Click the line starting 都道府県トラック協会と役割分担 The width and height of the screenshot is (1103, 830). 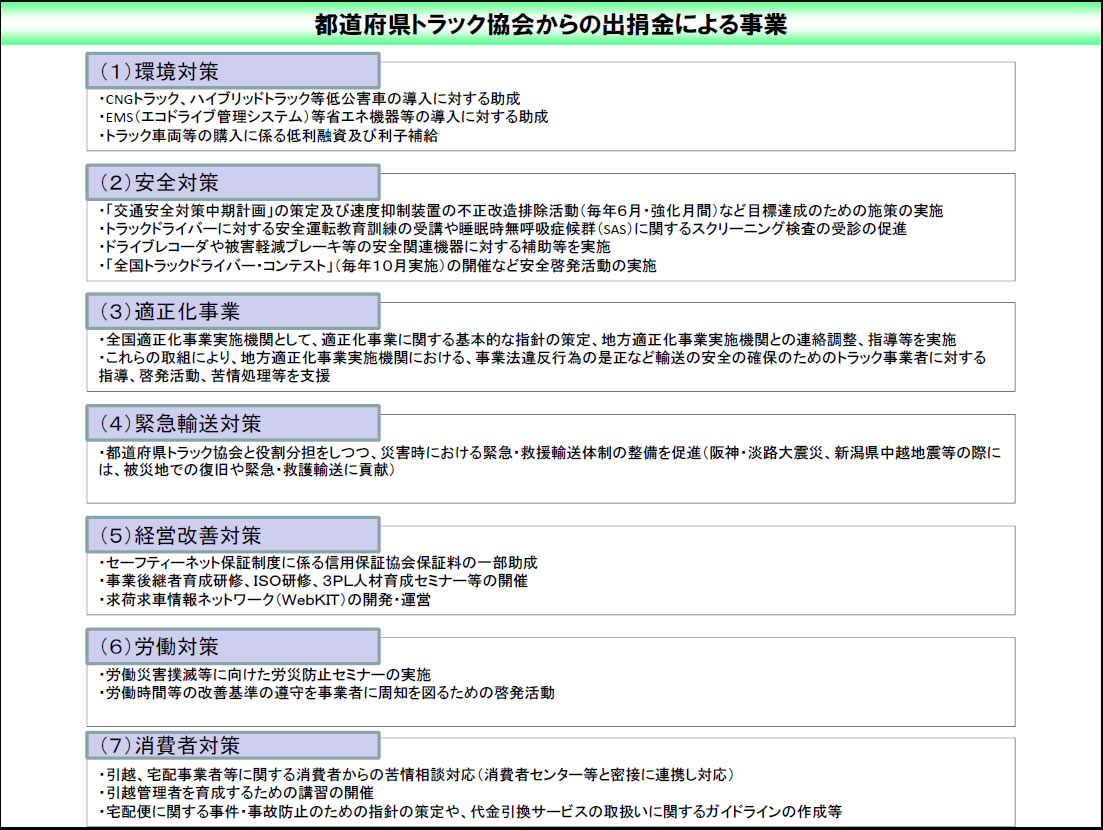(x=550, y=453)
